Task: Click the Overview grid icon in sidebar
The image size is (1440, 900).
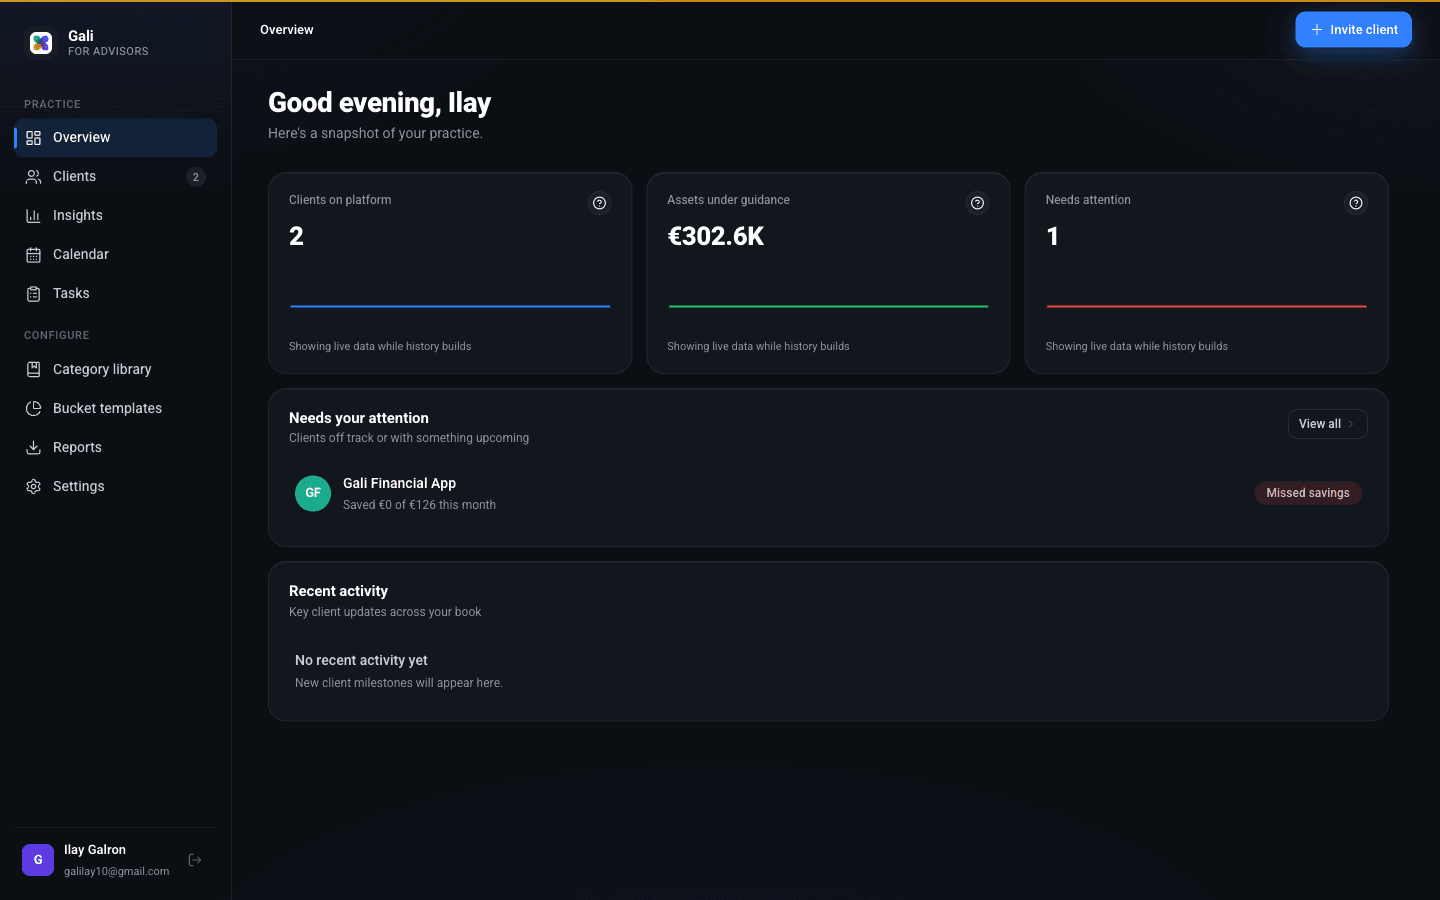Action: pos(33,138)
